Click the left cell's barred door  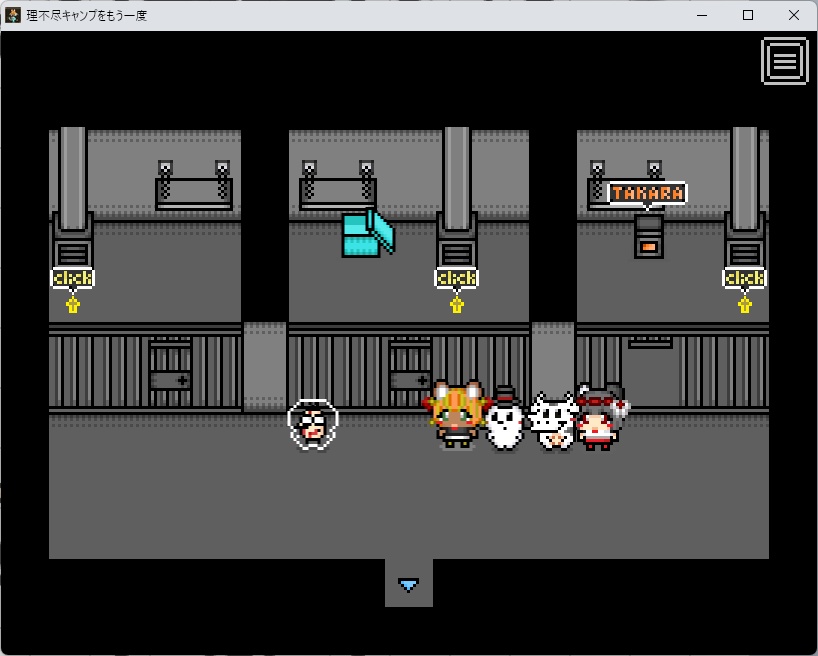(170, 373)
